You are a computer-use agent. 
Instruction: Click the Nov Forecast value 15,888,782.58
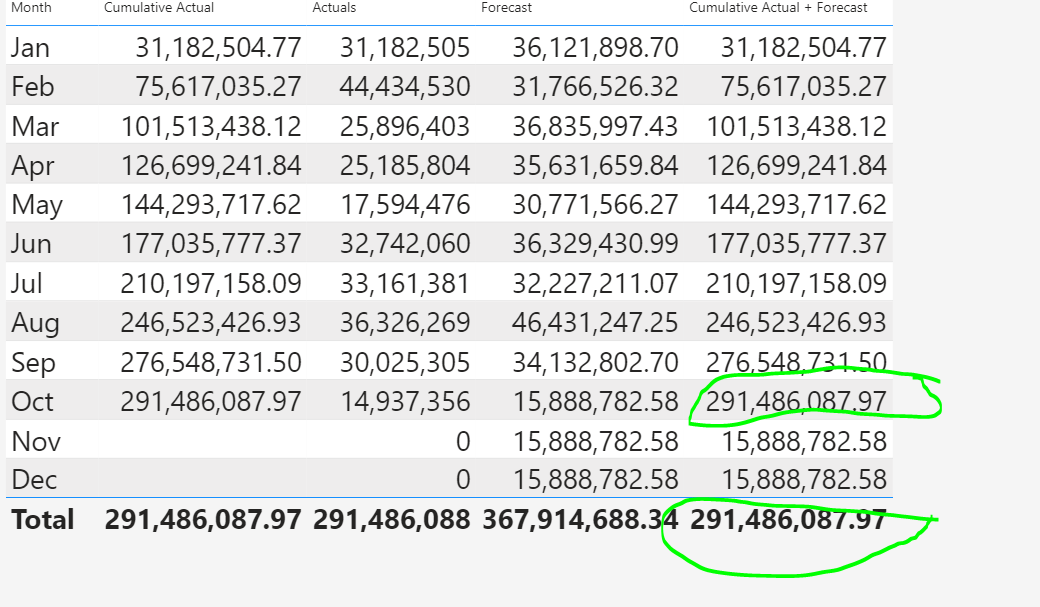596,442
